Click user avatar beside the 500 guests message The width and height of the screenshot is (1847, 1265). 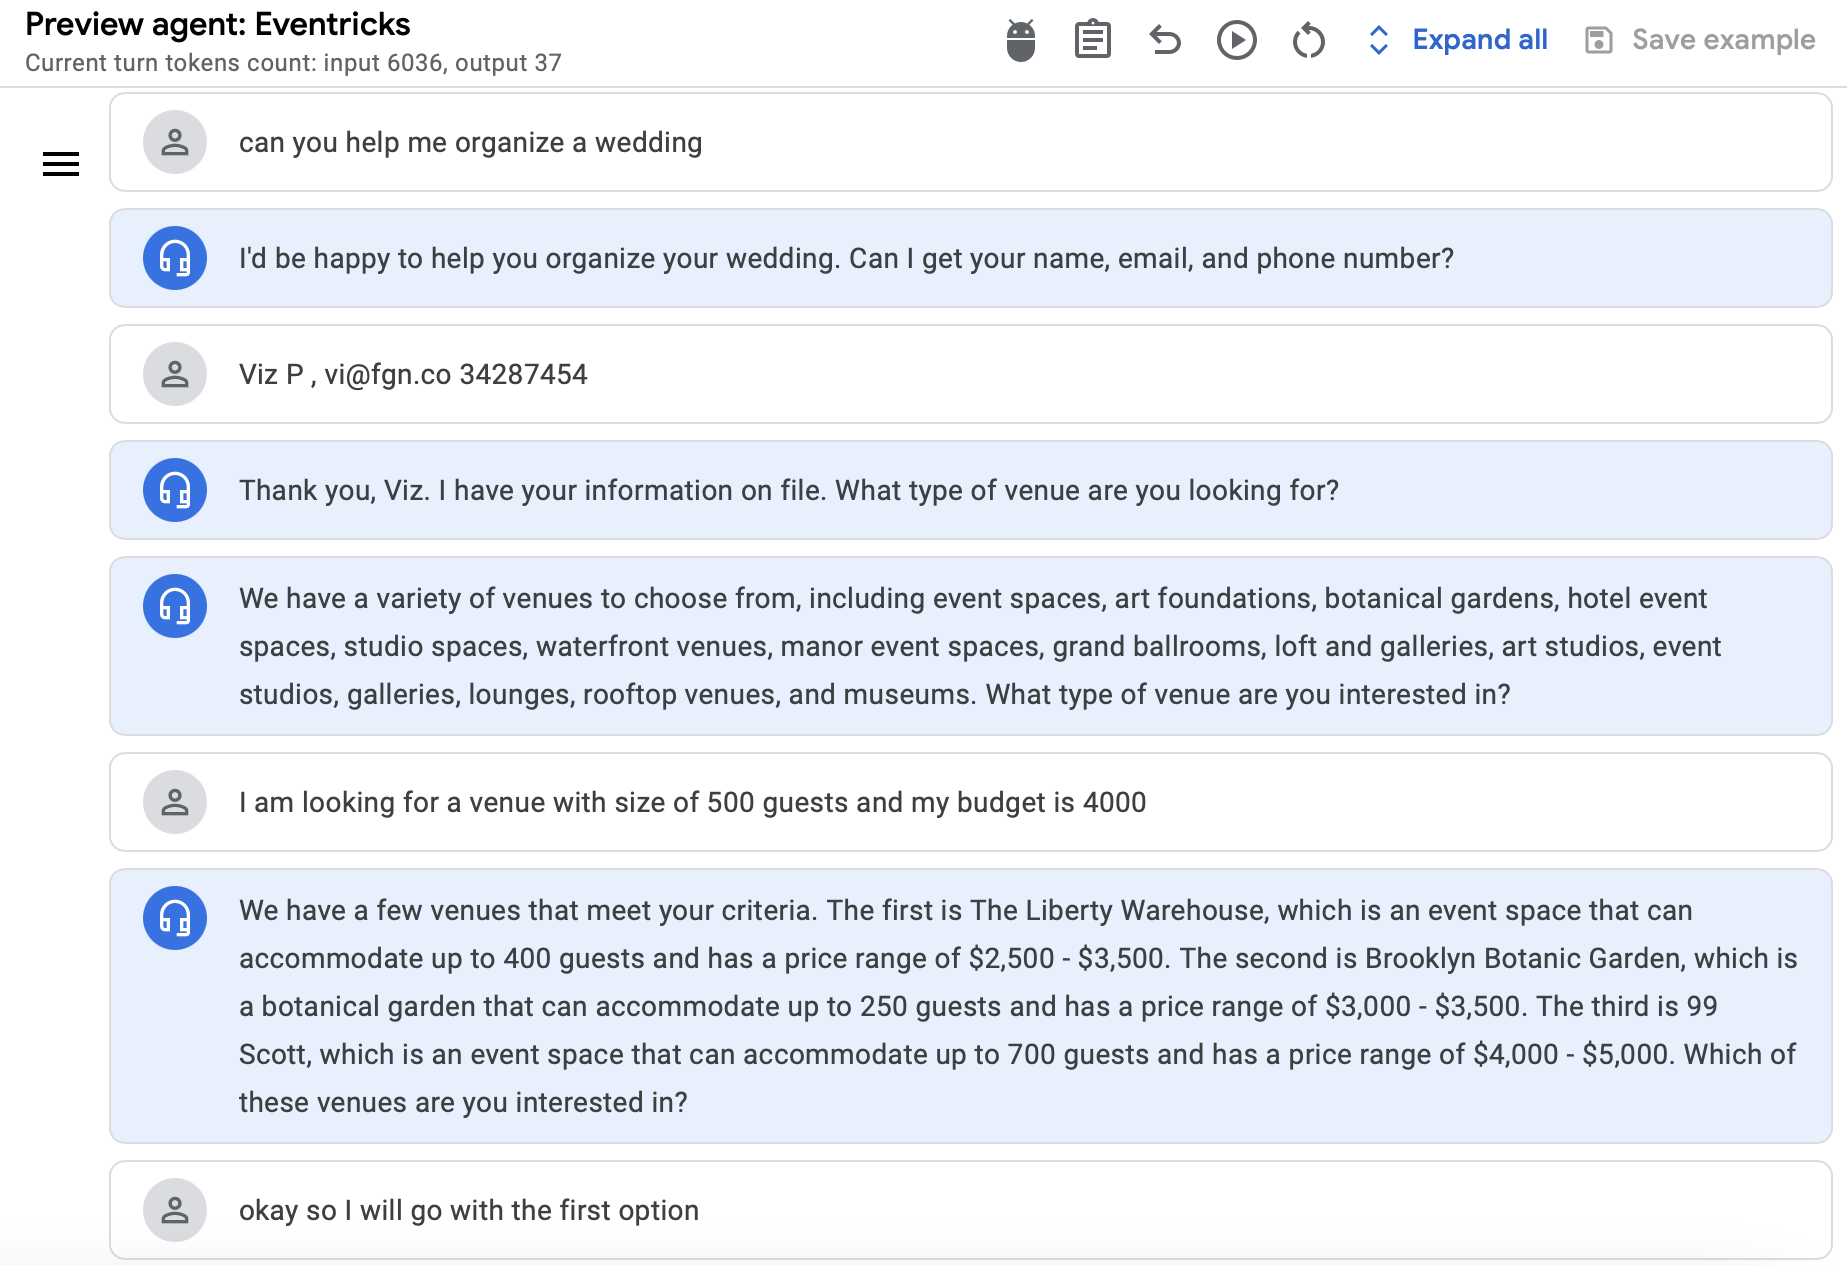click(175, 802)
